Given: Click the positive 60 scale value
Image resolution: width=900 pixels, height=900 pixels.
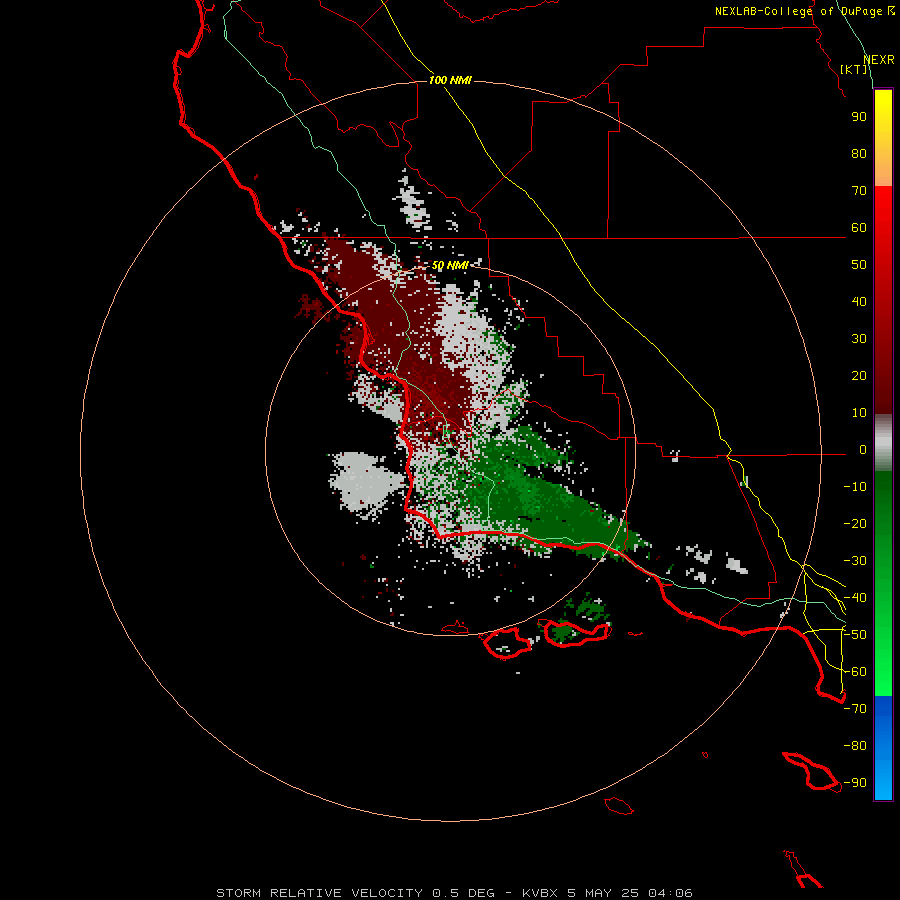Looking at the screenshot, I should coord(859,228).
